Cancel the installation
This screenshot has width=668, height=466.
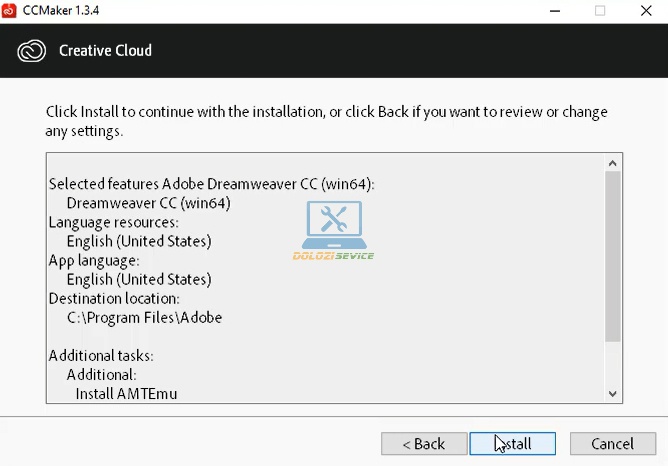point(612,443)
